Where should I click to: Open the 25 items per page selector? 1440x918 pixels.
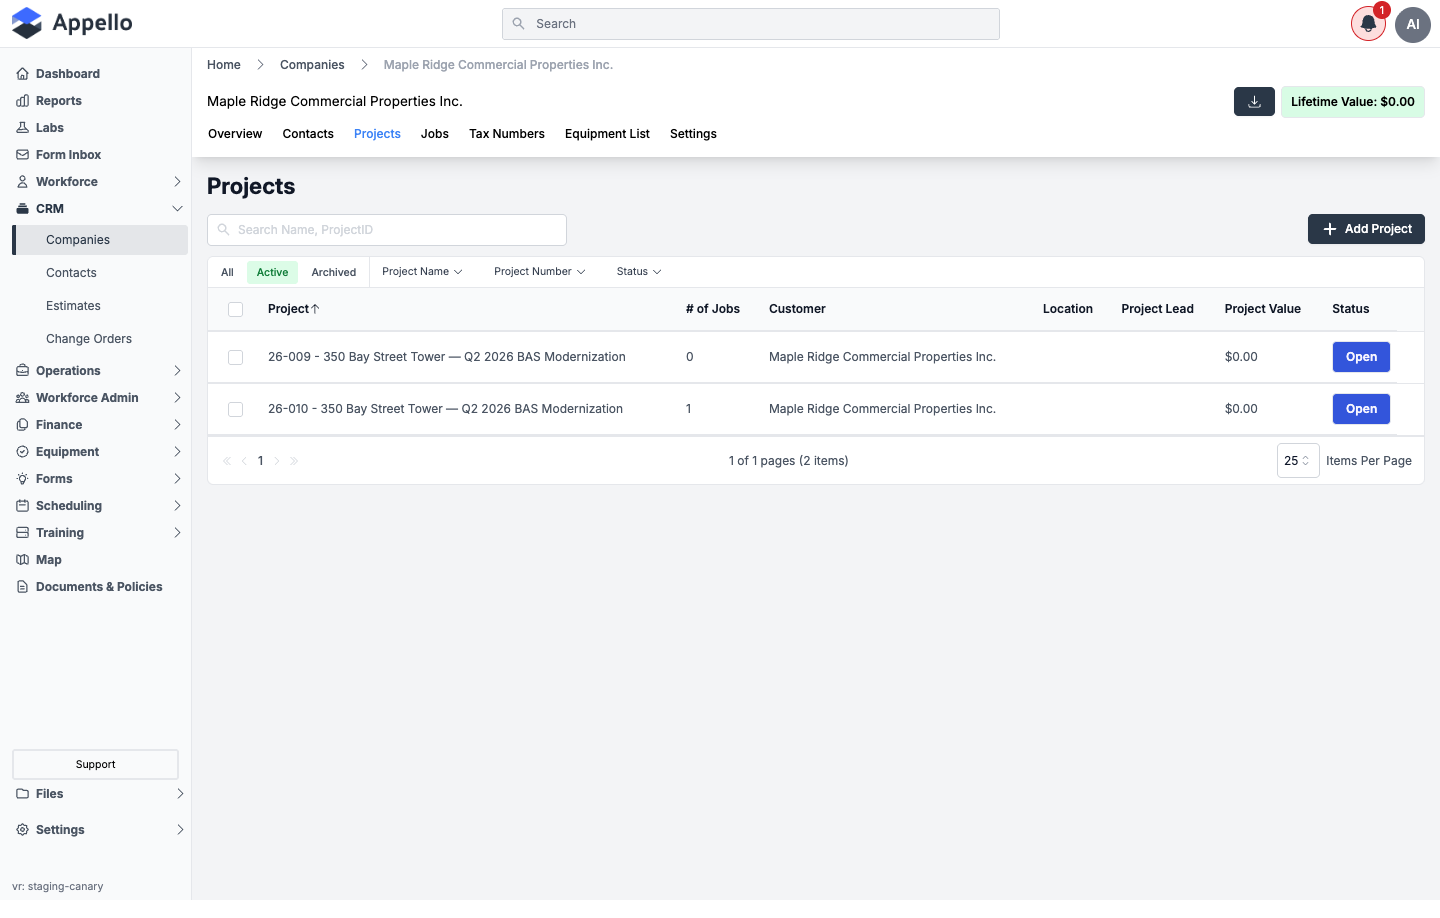1298,461
